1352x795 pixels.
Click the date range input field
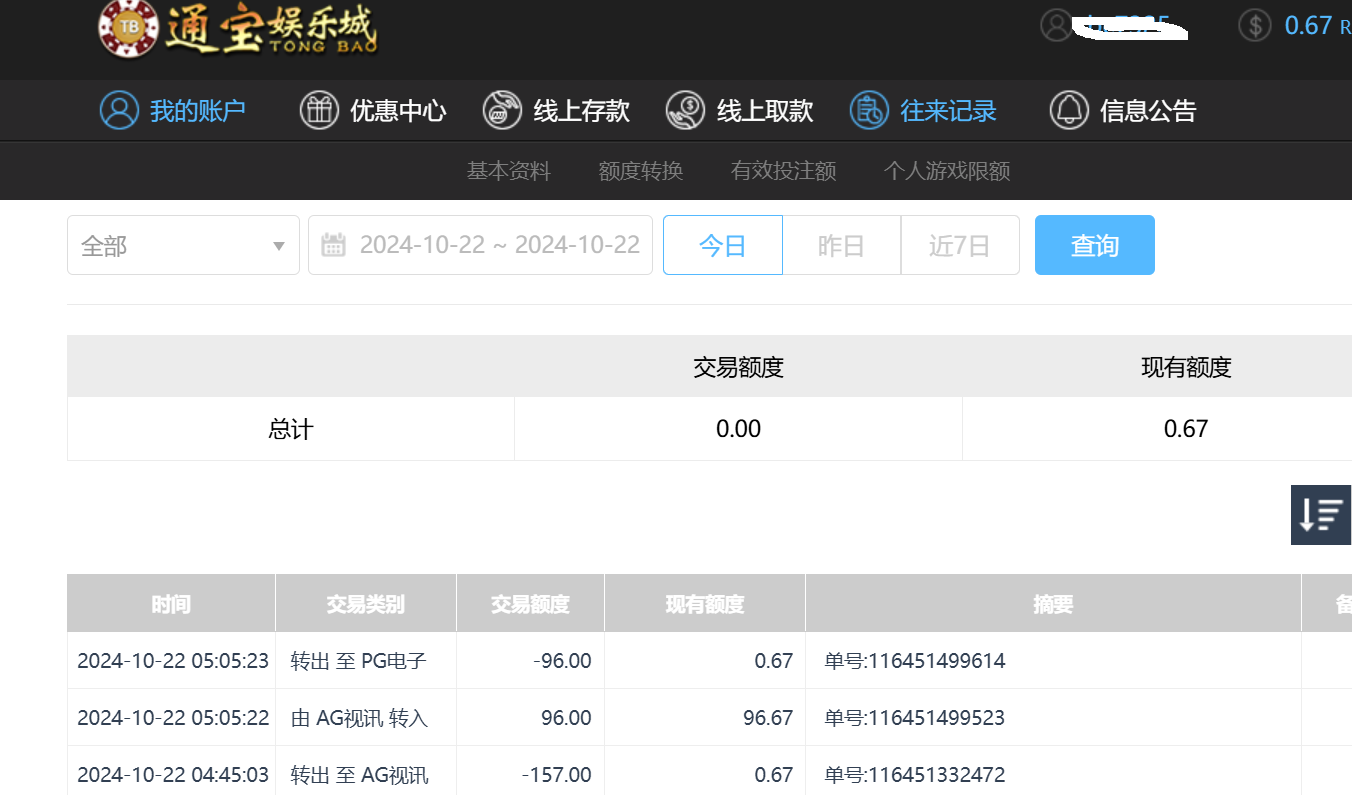(x=499, y=245)
